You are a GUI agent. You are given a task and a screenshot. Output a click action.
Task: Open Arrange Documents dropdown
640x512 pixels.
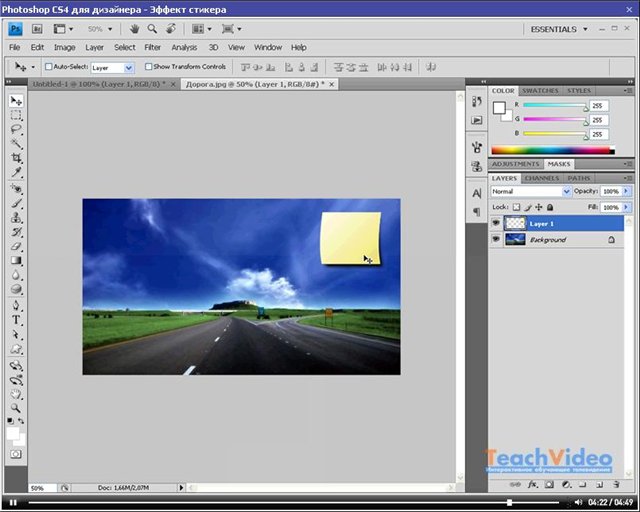202,29
